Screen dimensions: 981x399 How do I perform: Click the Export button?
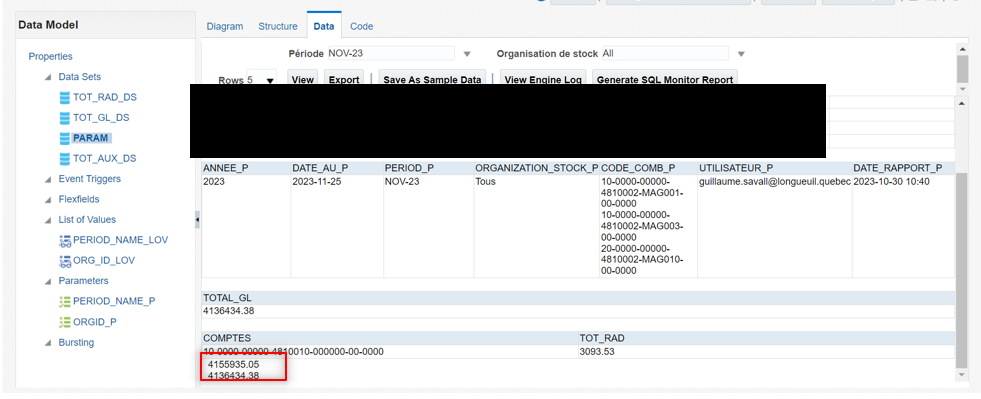tap(344, 79)
